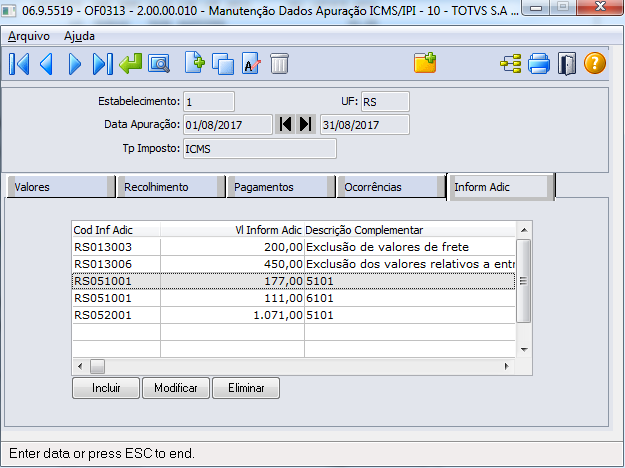Modify the record with edit icon

click(x=251, y=64)
